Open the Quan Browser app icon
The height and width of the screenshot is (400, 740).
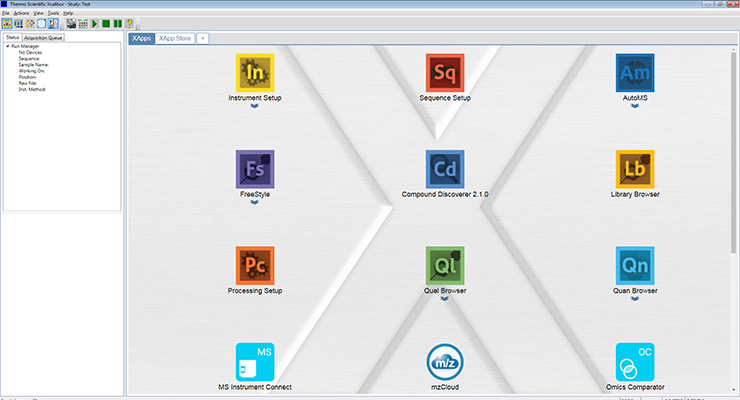pyautogui.click(x=635, y=266)
